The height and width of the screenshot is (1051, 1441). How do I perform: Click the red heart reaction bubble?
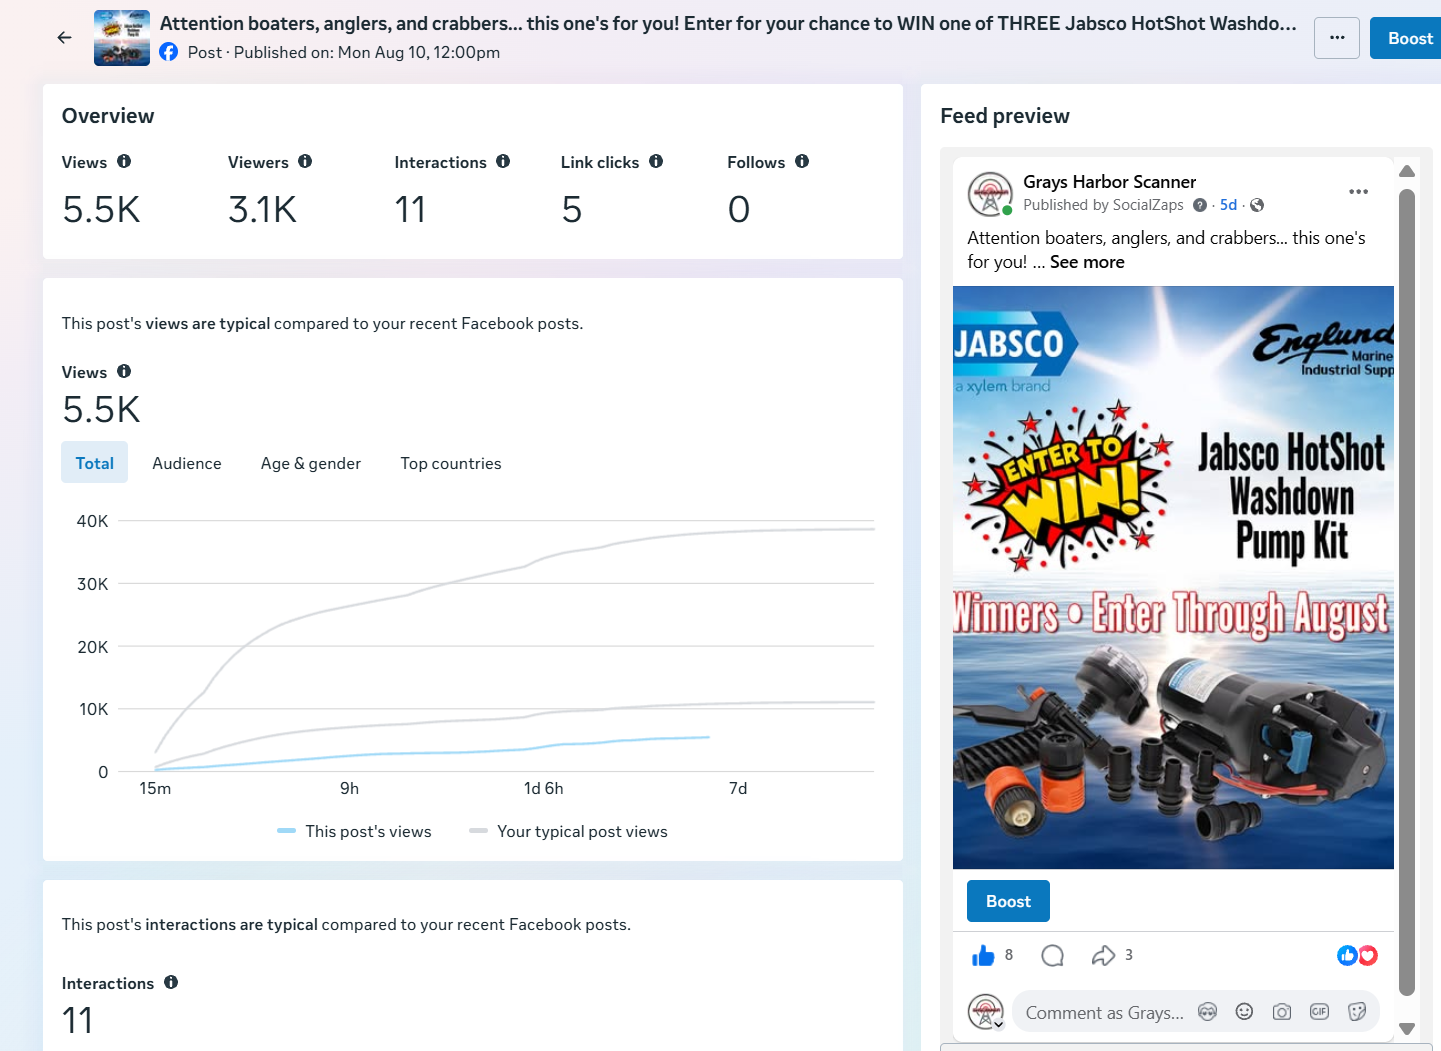point(1368,956)
